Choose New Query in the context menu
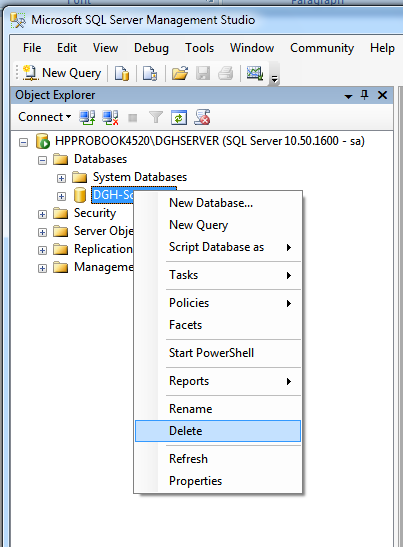 point(218,225)
